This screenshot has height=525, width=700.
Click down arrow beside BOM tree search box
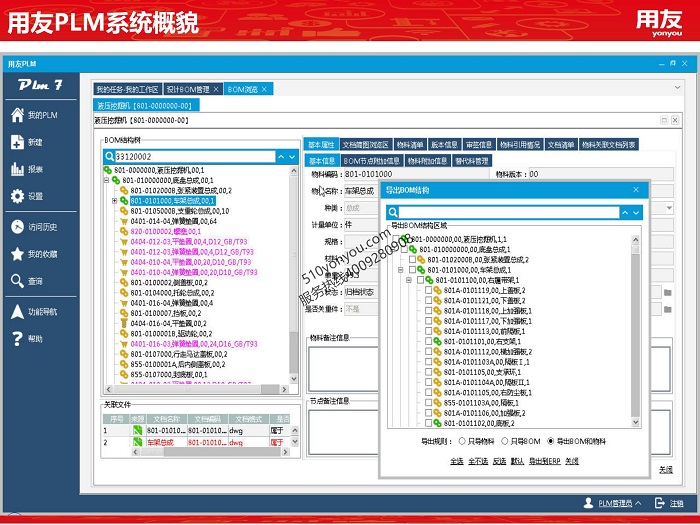pyautogui.click(x=294, y=157)
